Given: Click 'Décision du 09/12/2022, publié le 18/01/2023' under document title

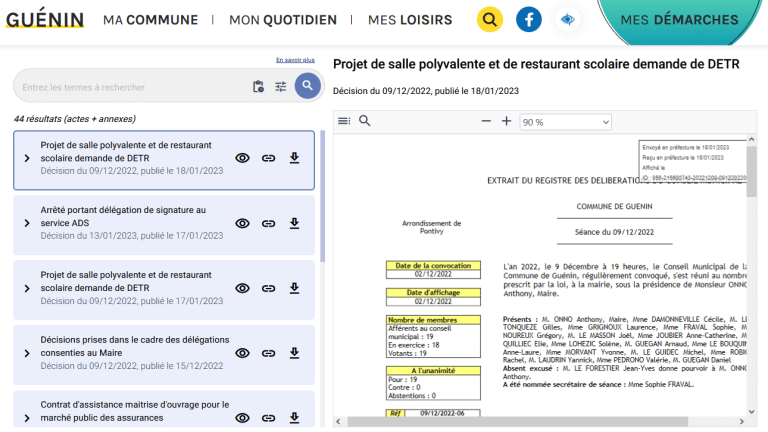Looking at the screenshot, I should (426, 91).
